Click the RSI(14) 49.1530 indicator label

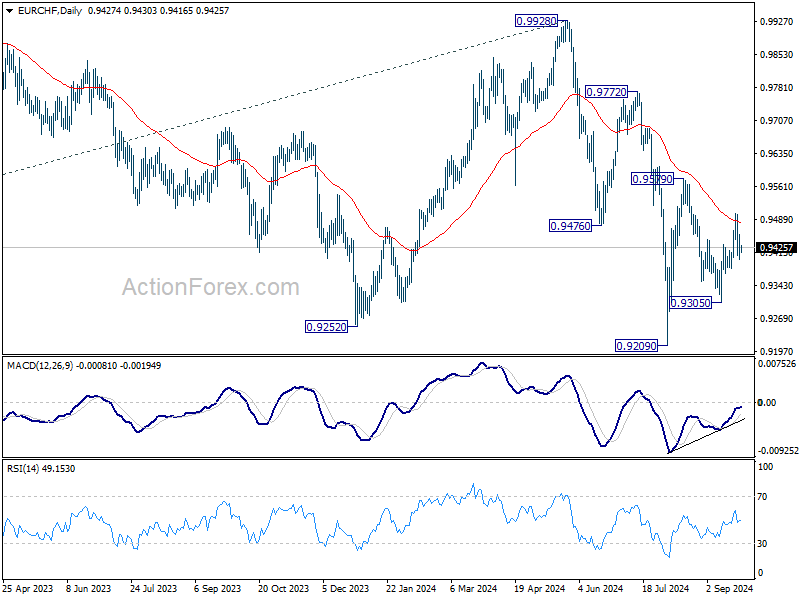point(41,468)
